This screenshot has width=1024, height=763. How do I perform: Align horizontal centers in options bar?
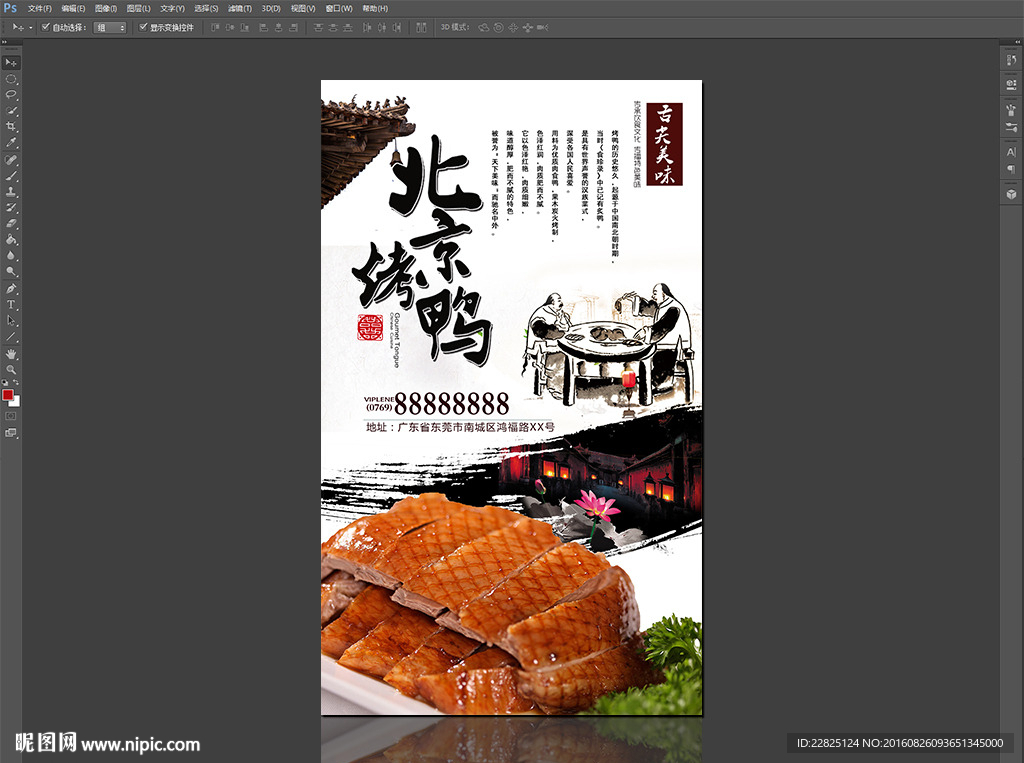(x=279, y=27)
